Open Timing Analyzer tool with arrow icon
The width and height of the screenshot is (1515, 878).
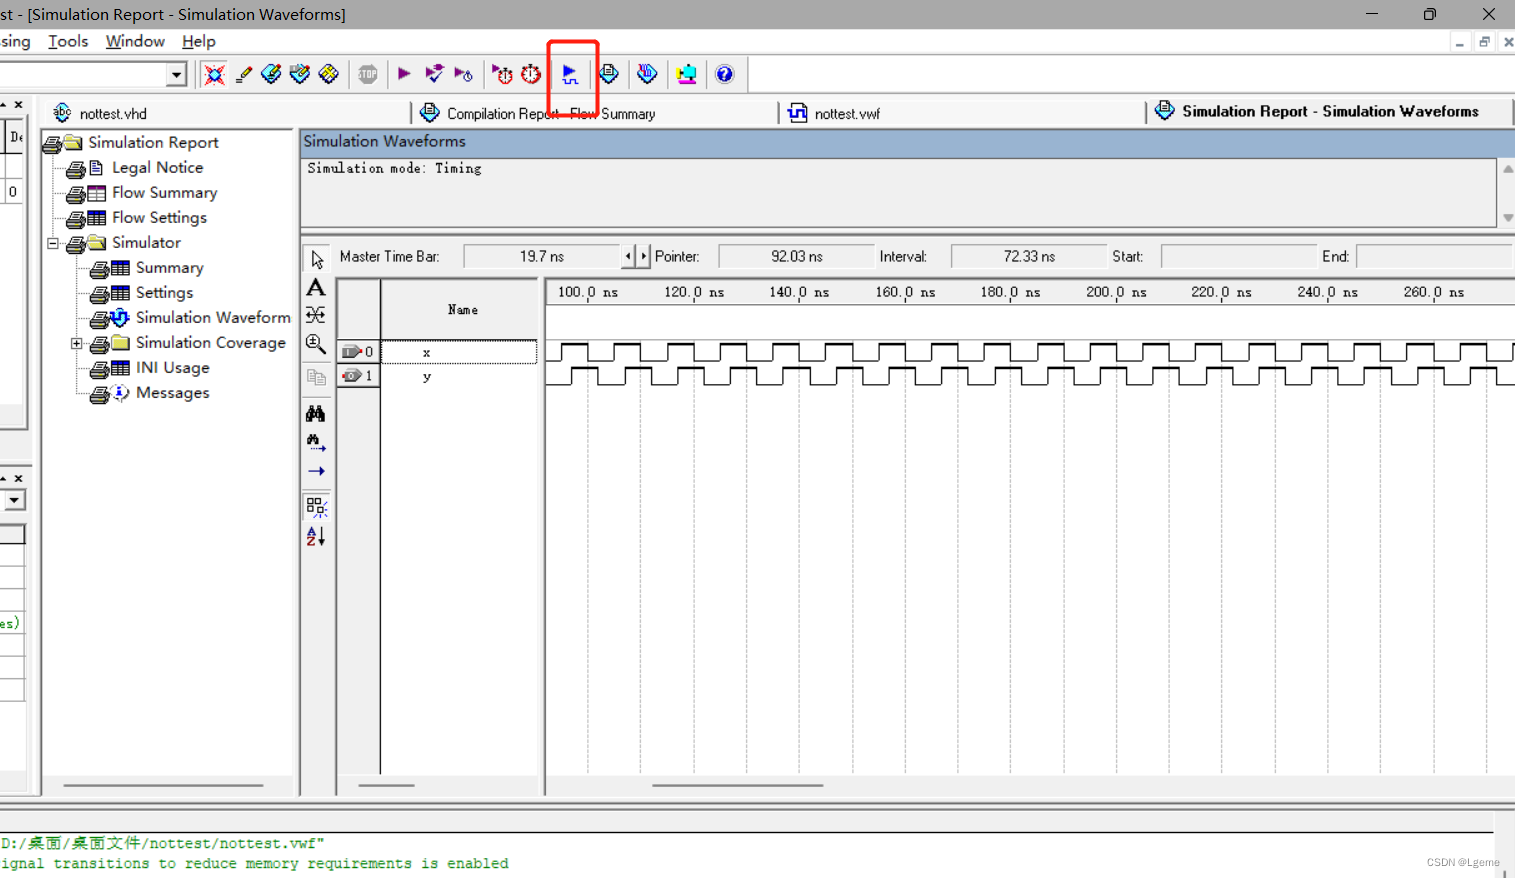tap(502, 74)
